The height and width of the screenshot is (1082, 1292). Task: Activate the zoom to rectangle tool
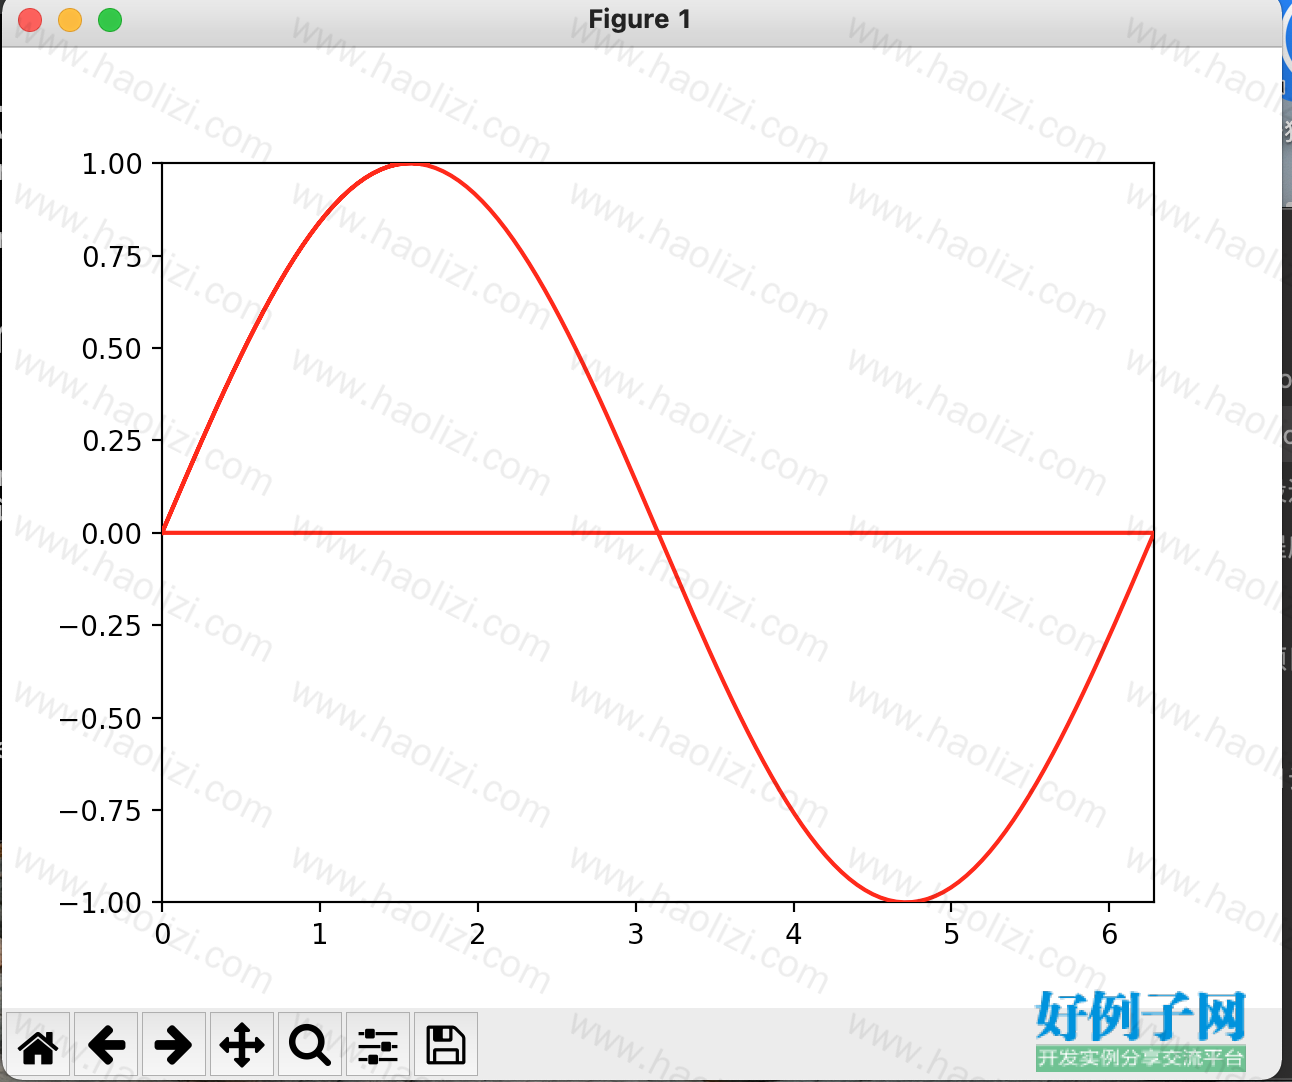coord(310,1045)
